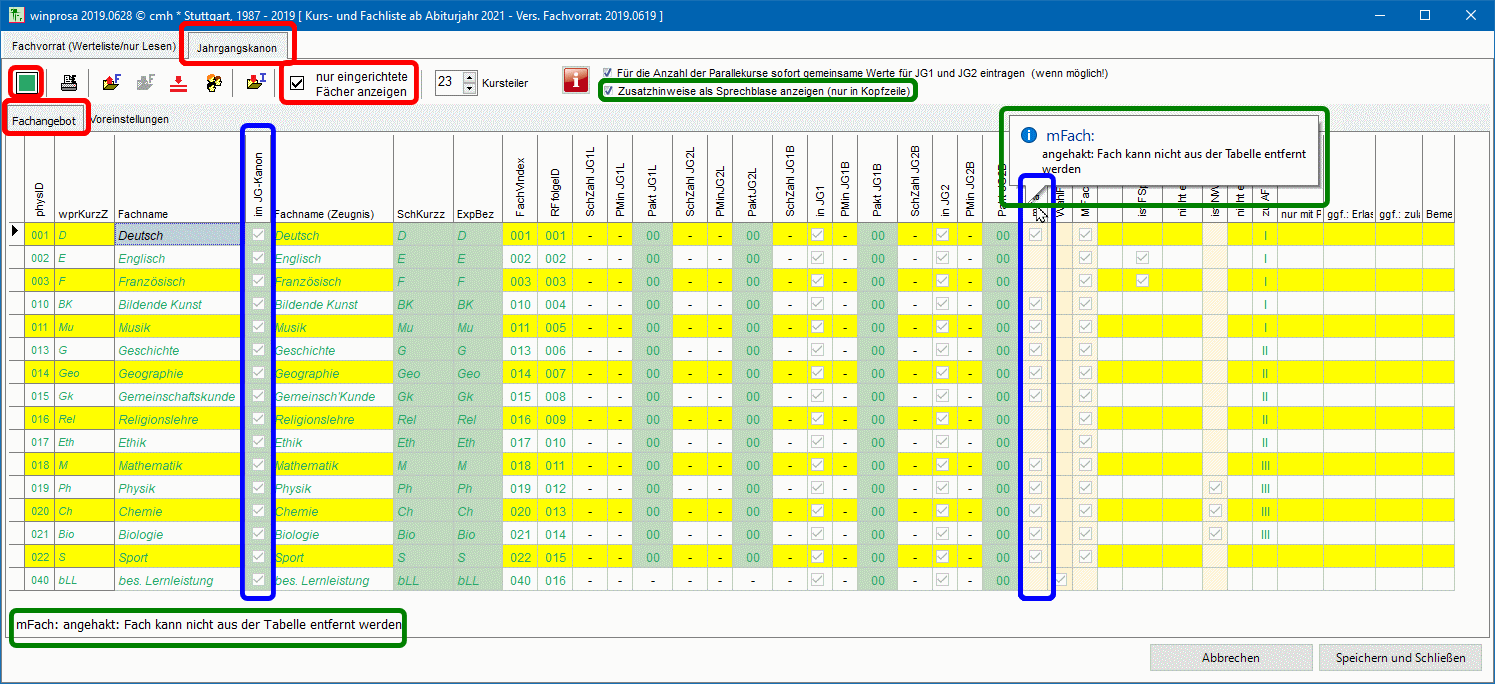Click the Abbrechen button
The image size is (1495, 684).
click(x=1230, y=657)
